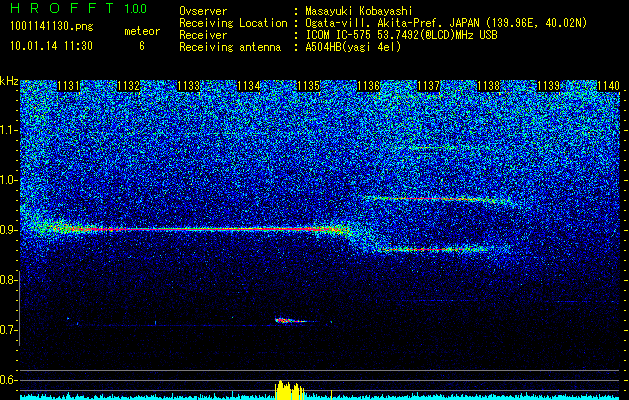This screenshot has width=629, height=400.
Task: Click the echo trace near 0.96 kHz
Action: 435,199
